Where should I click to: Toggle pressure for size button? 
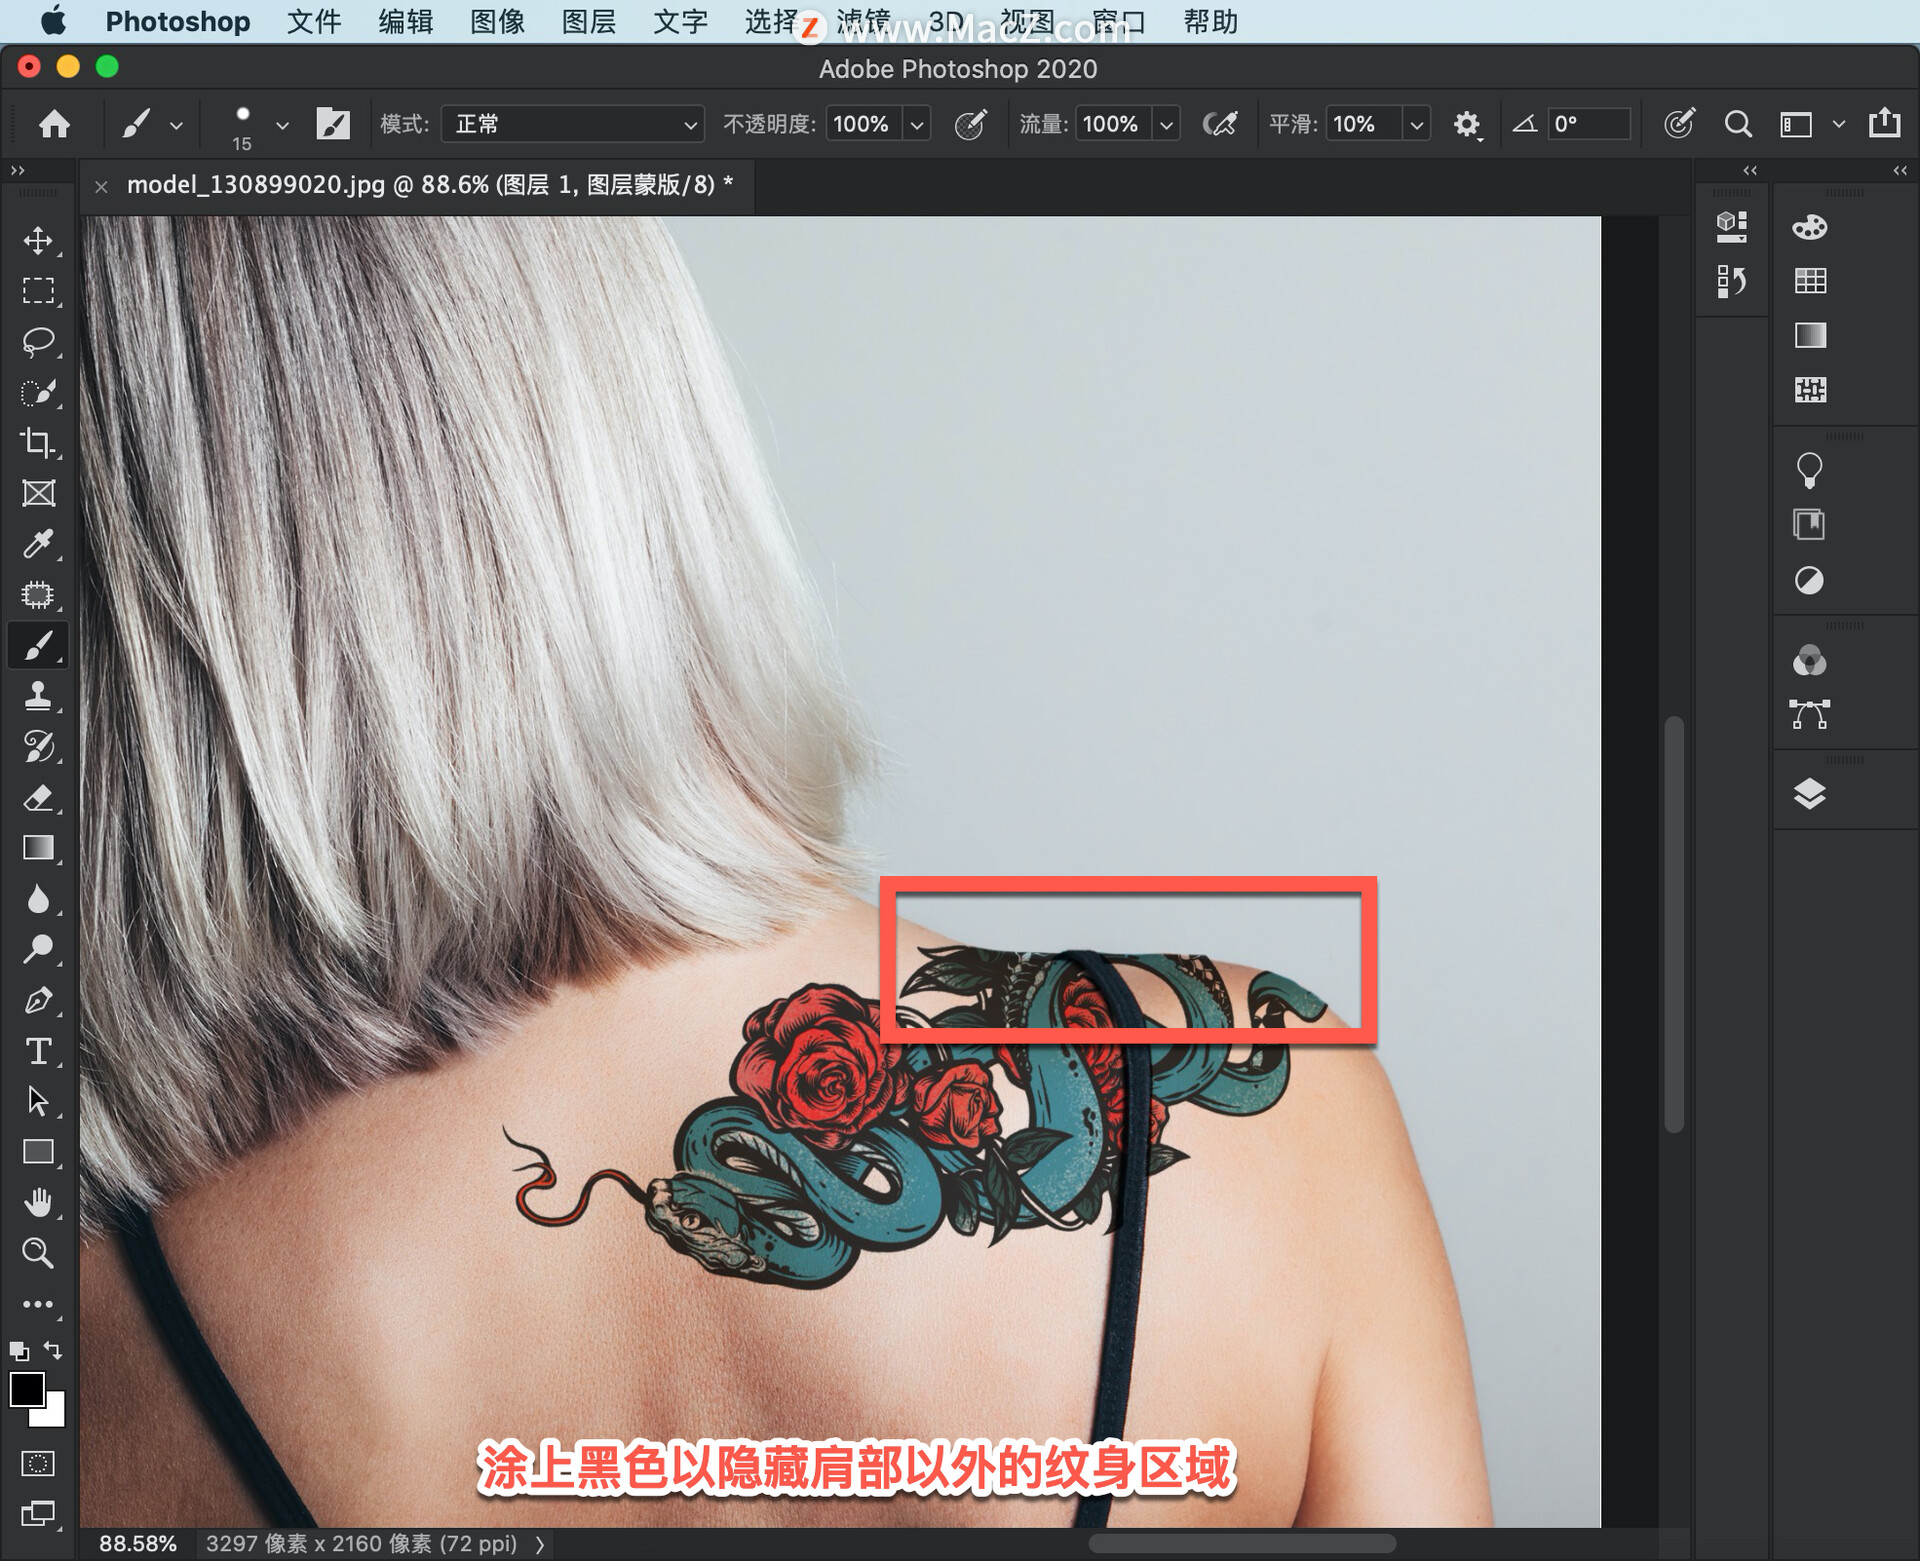coord(1679,123)
